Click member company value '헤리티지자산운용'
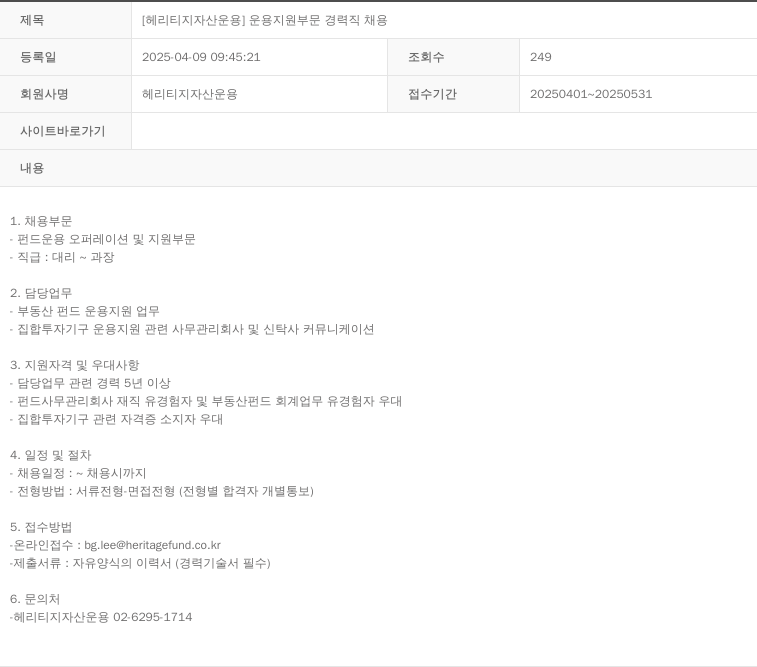757x667 pixels. (190, 94)
